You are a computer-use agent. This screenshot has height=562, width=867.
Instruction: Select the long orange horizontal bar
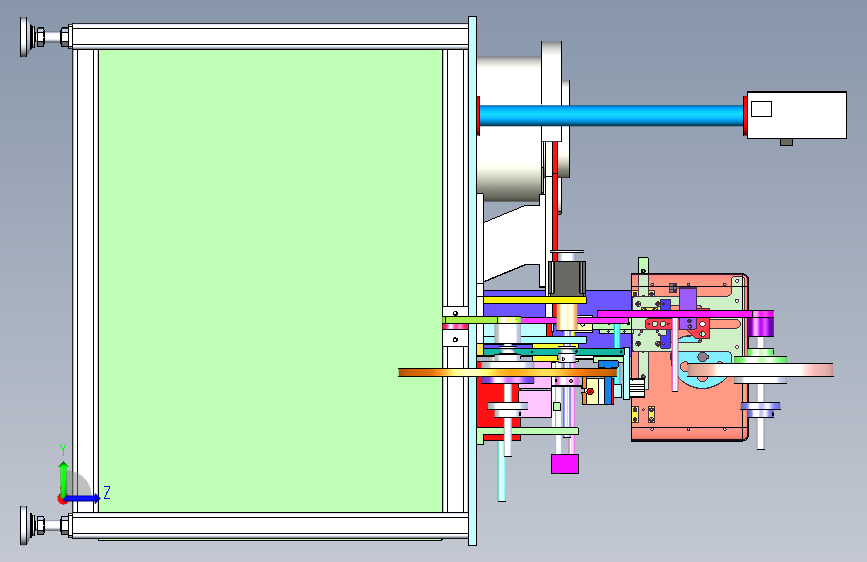click(507, 373)
